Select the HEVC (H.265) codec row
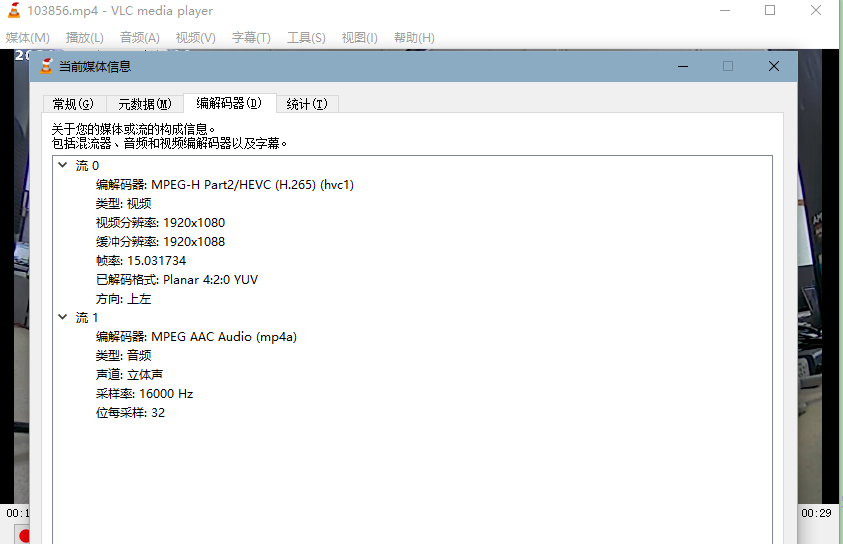The height and width of the screenshot is (544, 843). tap(225, 184)
